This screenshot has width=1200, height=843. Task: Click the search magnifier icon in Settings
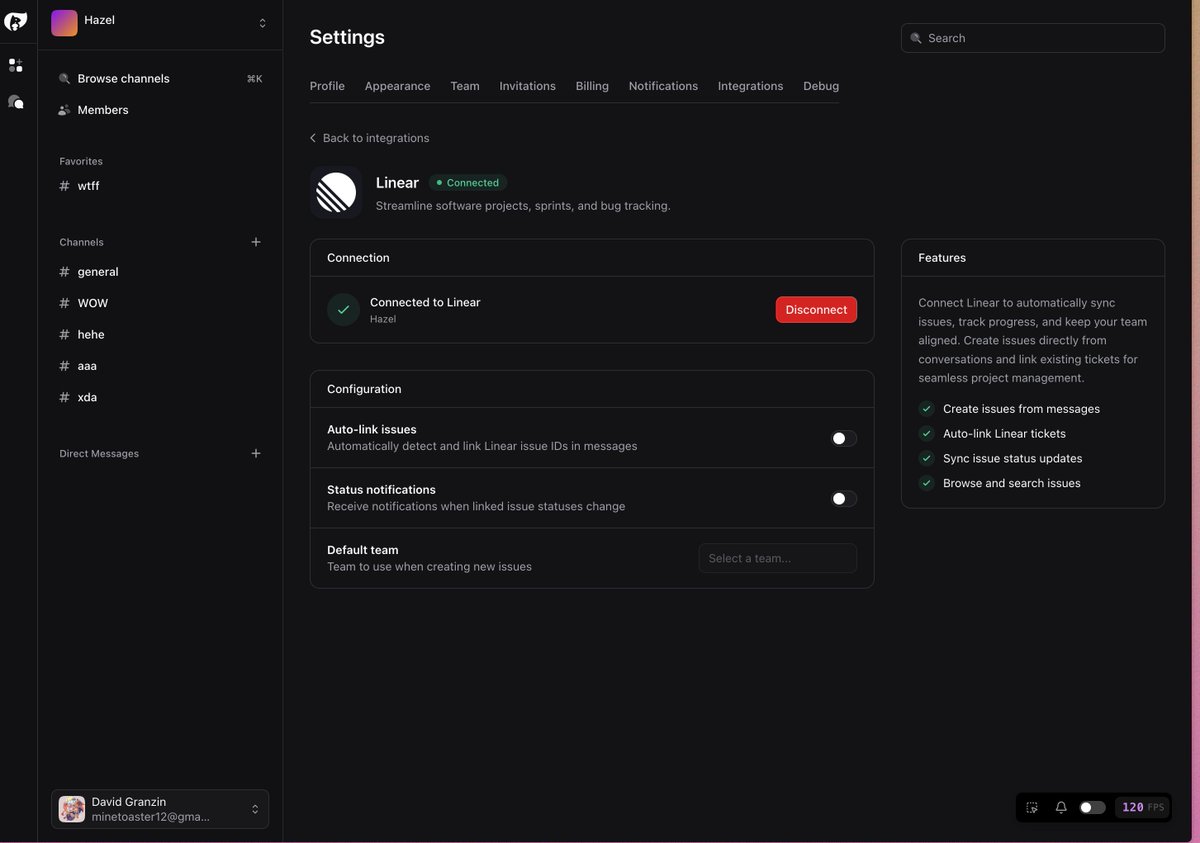[916, 38]
